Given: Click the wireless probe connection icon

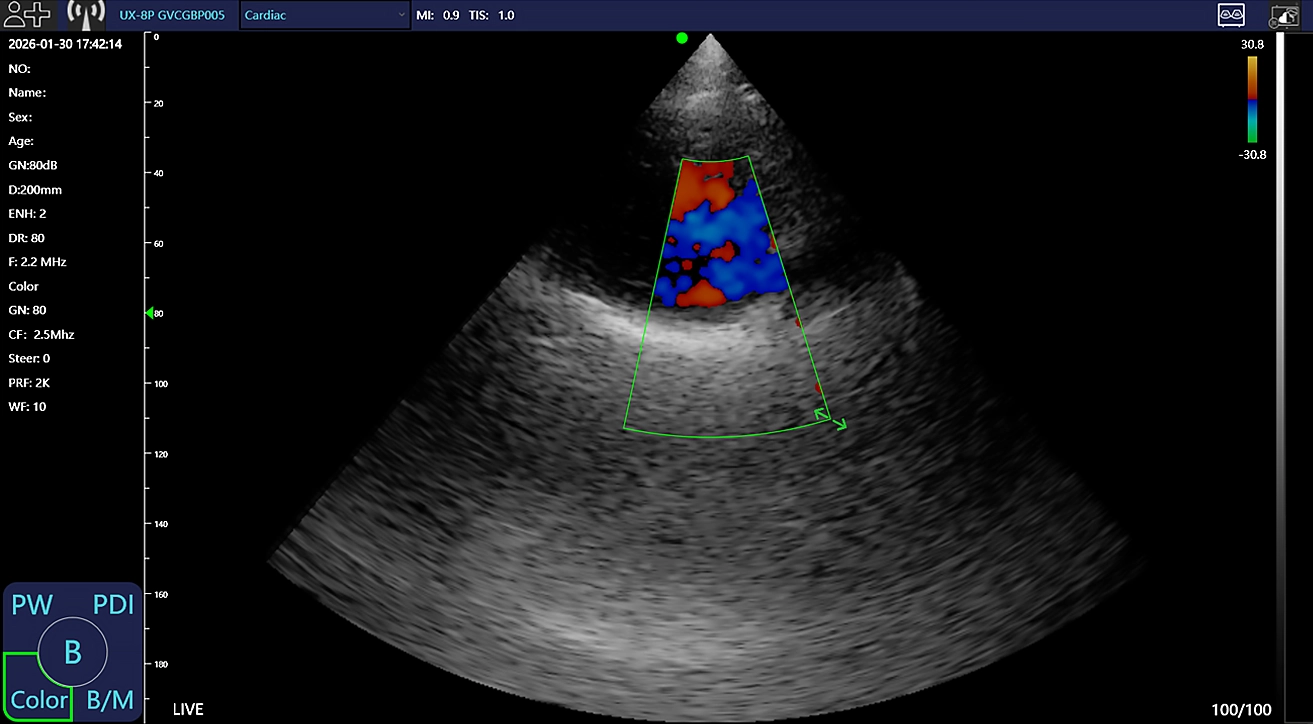Looking at the screenshot, I should tap(86, 14).
